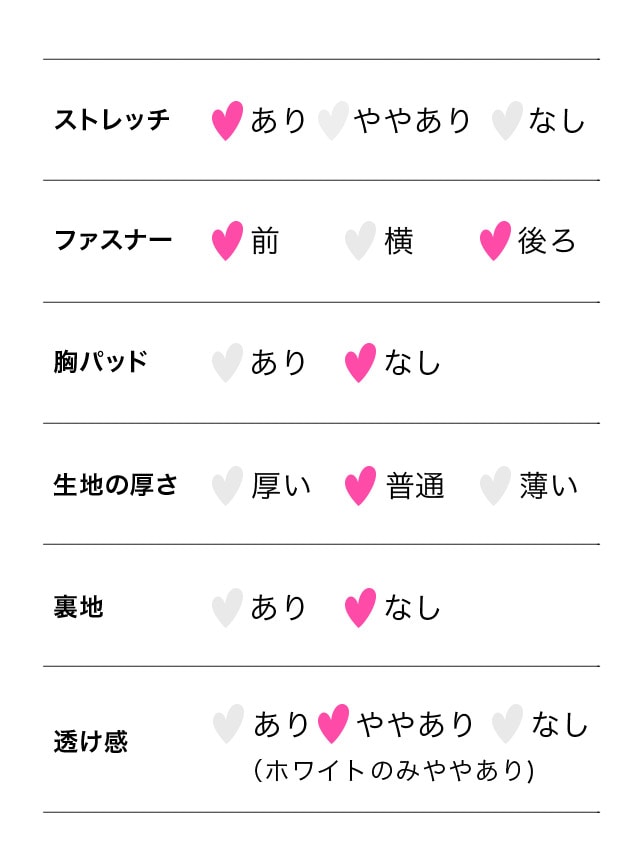Click the grey heart beside 胸パッド あり

[227, 363]
